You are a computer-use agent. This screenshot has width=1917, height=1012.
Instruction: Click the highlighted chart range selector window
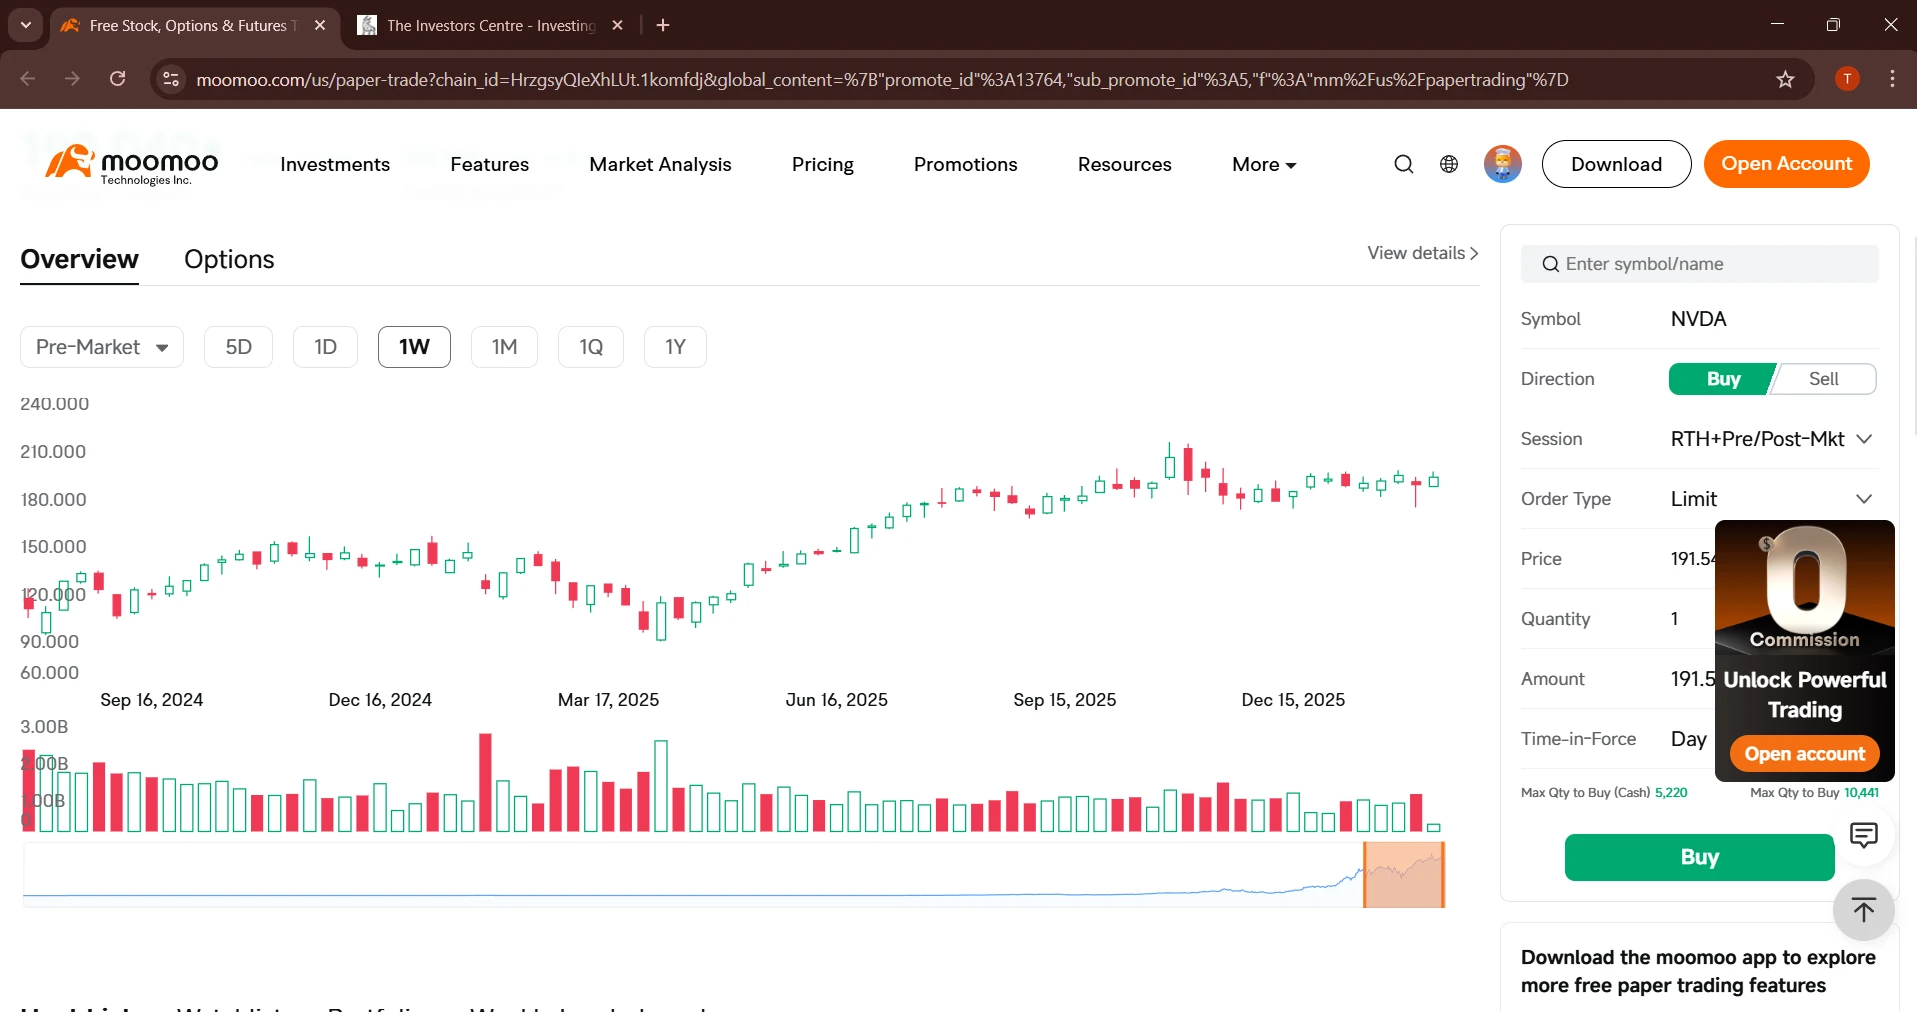click(1403, 875)
